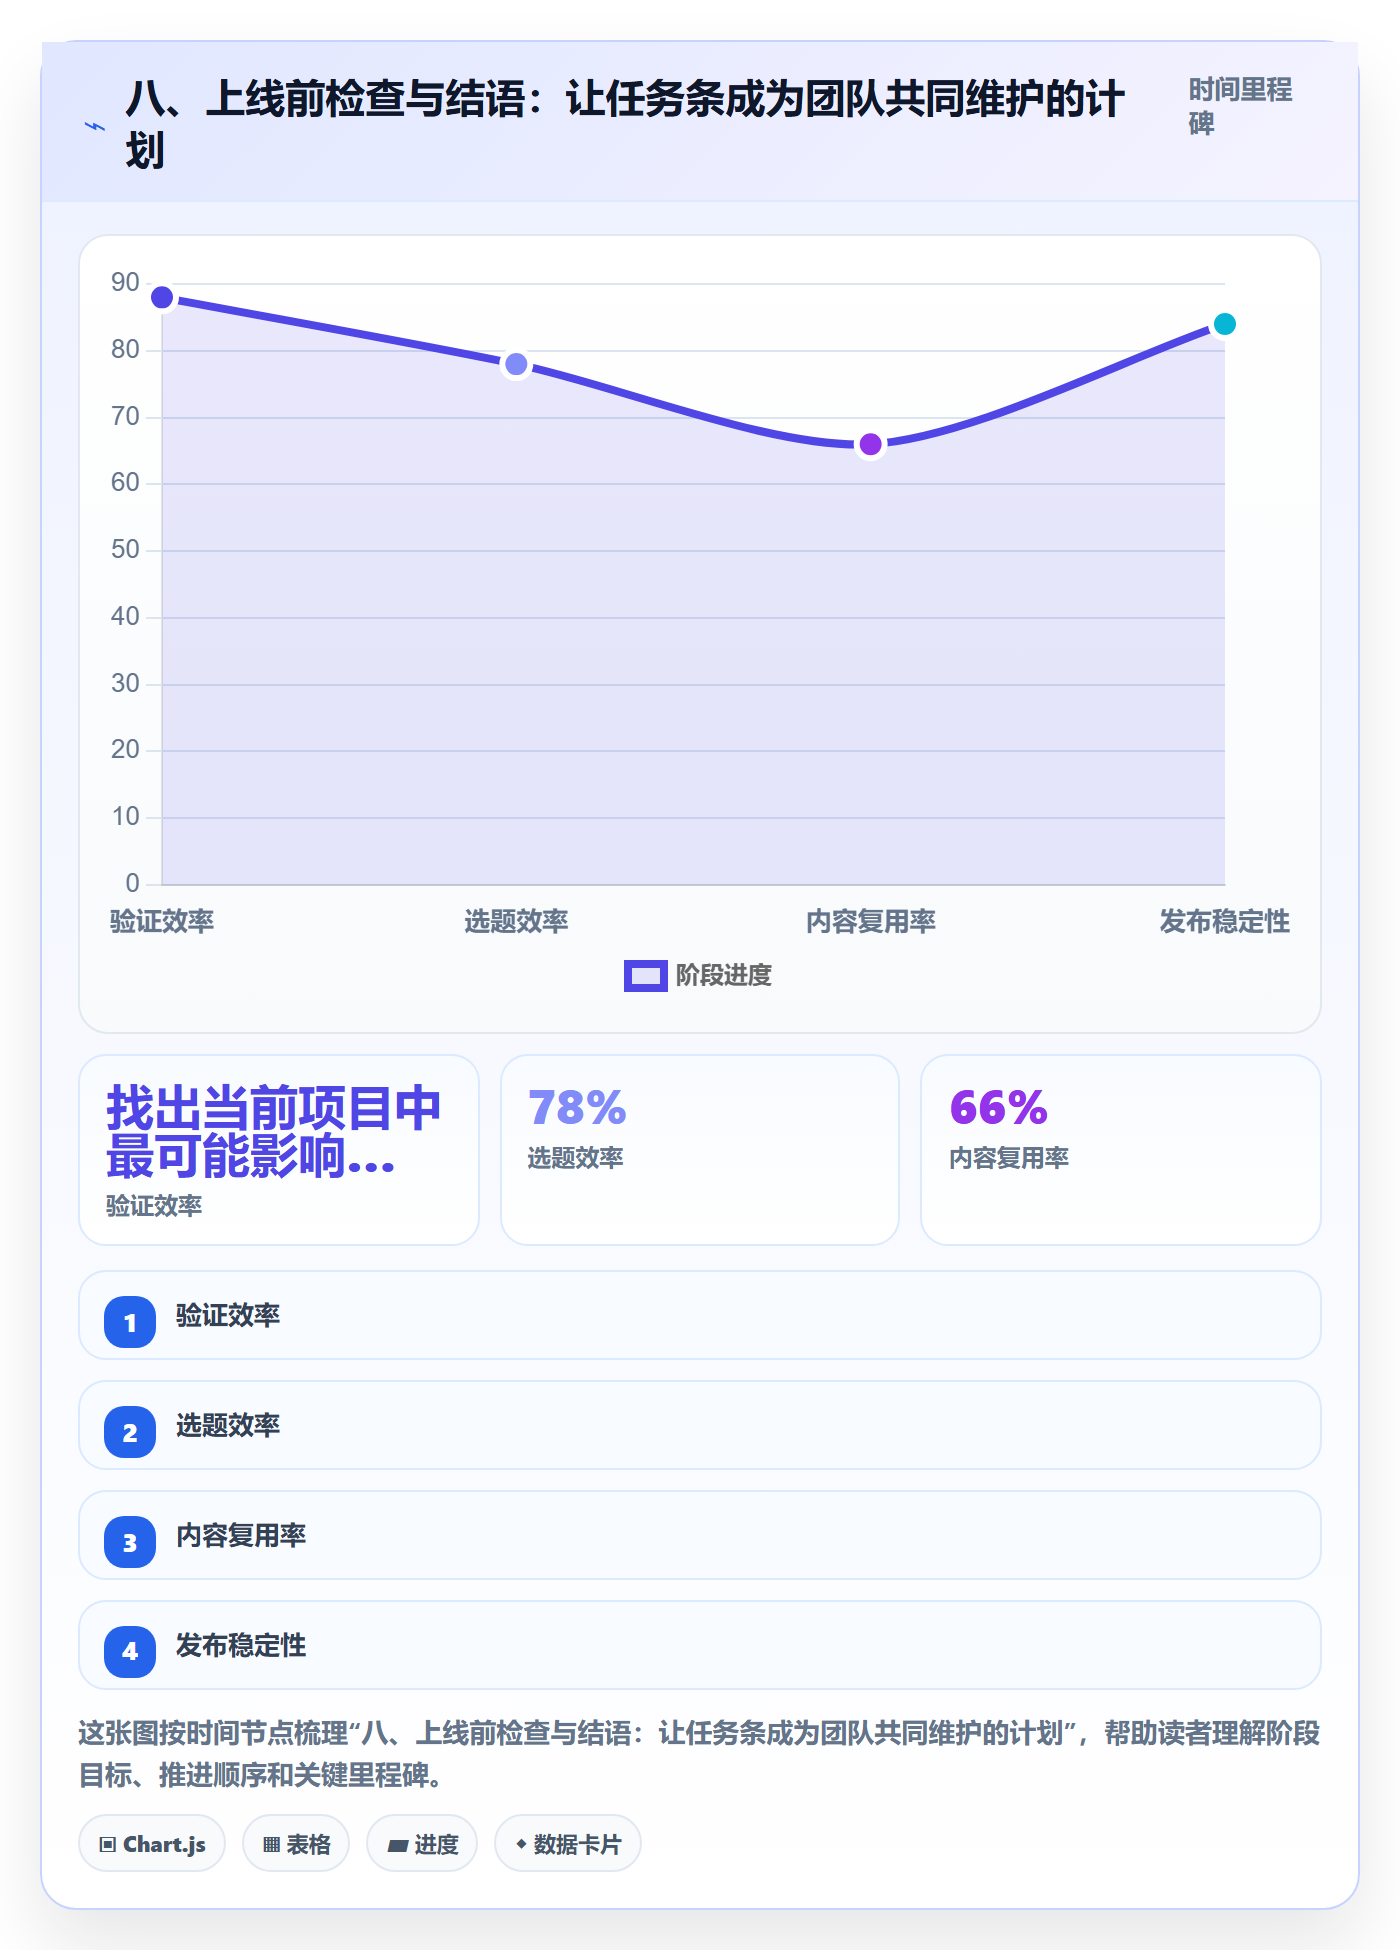Viewport: 1400px width, 1950px height.
Task: Click the page title 八、上线前检查与结语
Action: tap(624, 124)
